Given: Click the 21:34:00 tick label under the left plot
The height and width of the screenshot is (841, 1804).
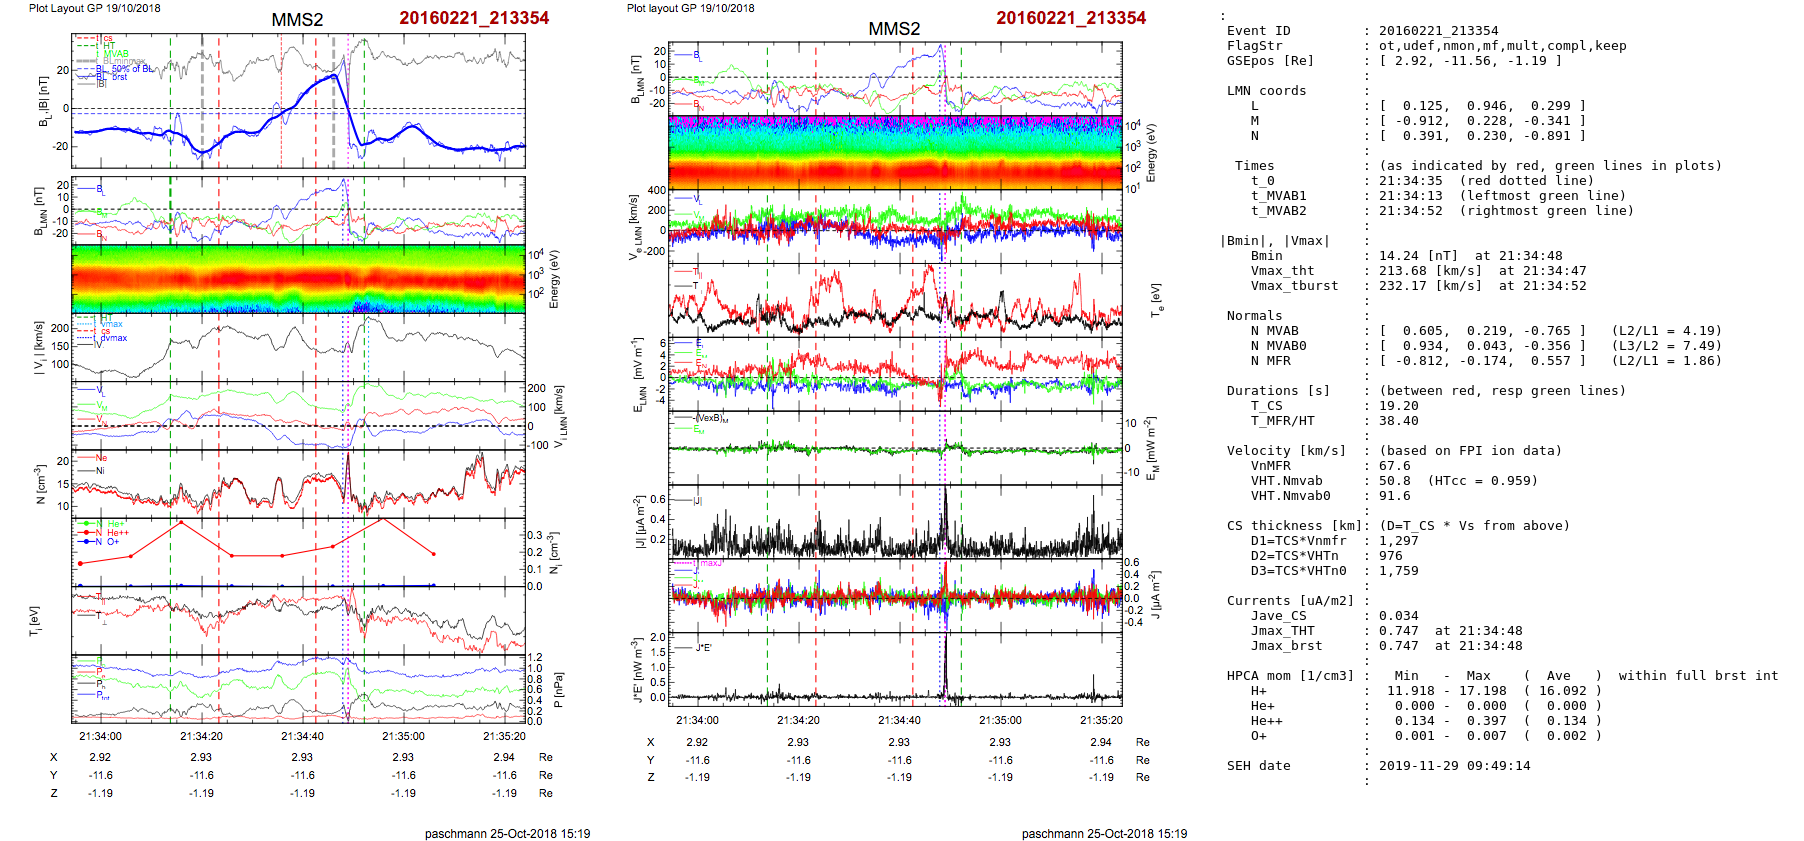Looking at the screenshot, I should pos(100,736).
